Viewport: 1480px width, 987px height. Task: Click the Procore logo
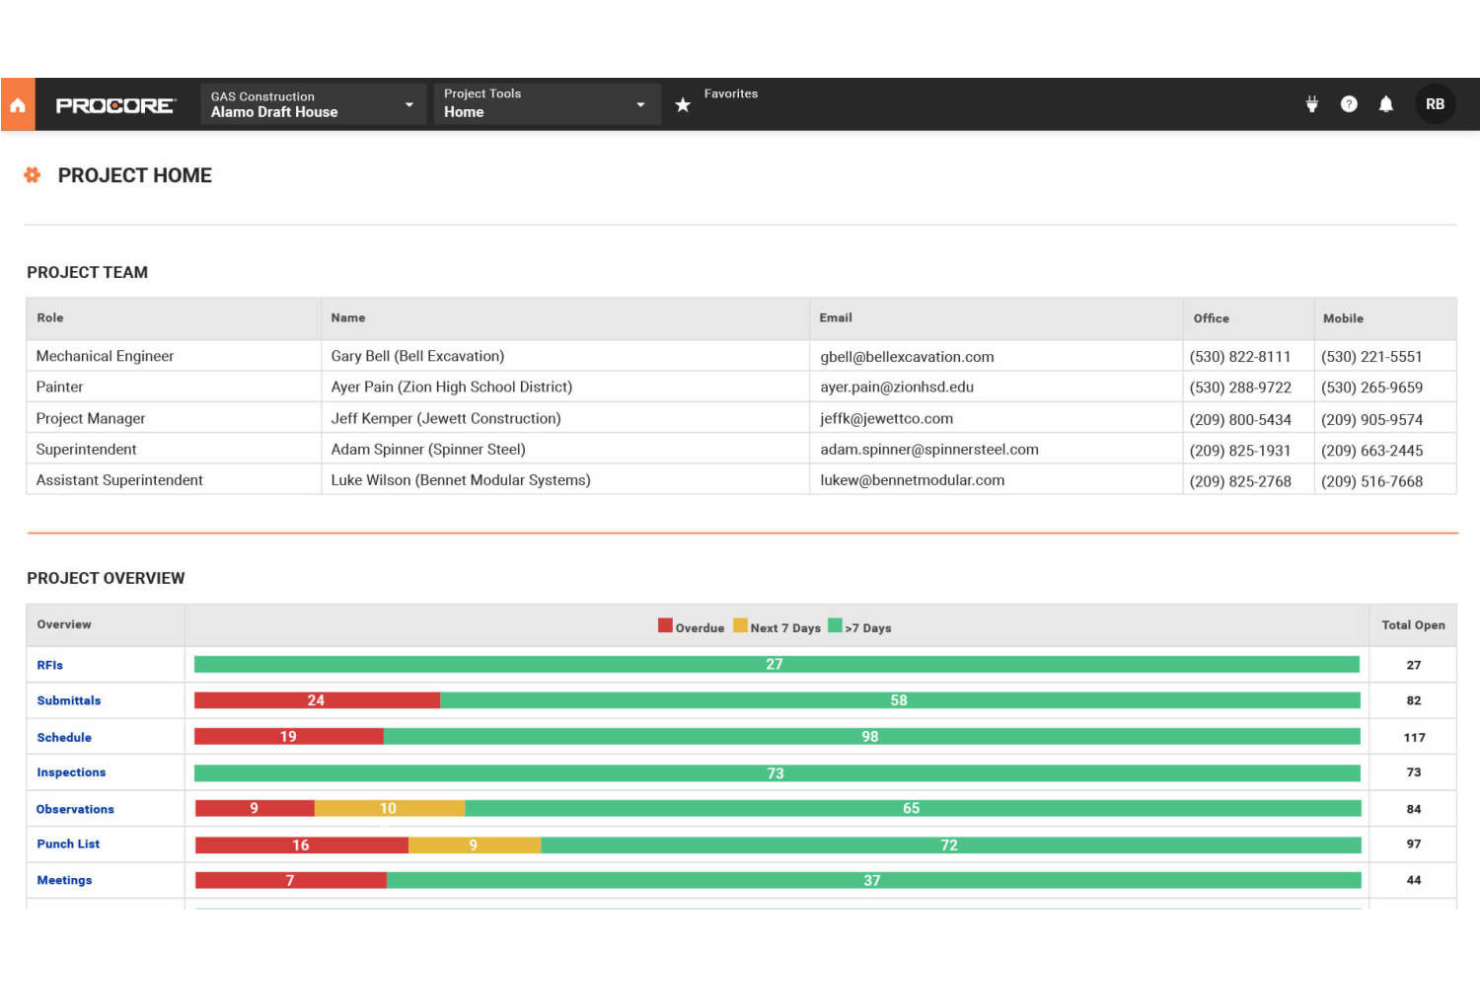click(115, 105)
